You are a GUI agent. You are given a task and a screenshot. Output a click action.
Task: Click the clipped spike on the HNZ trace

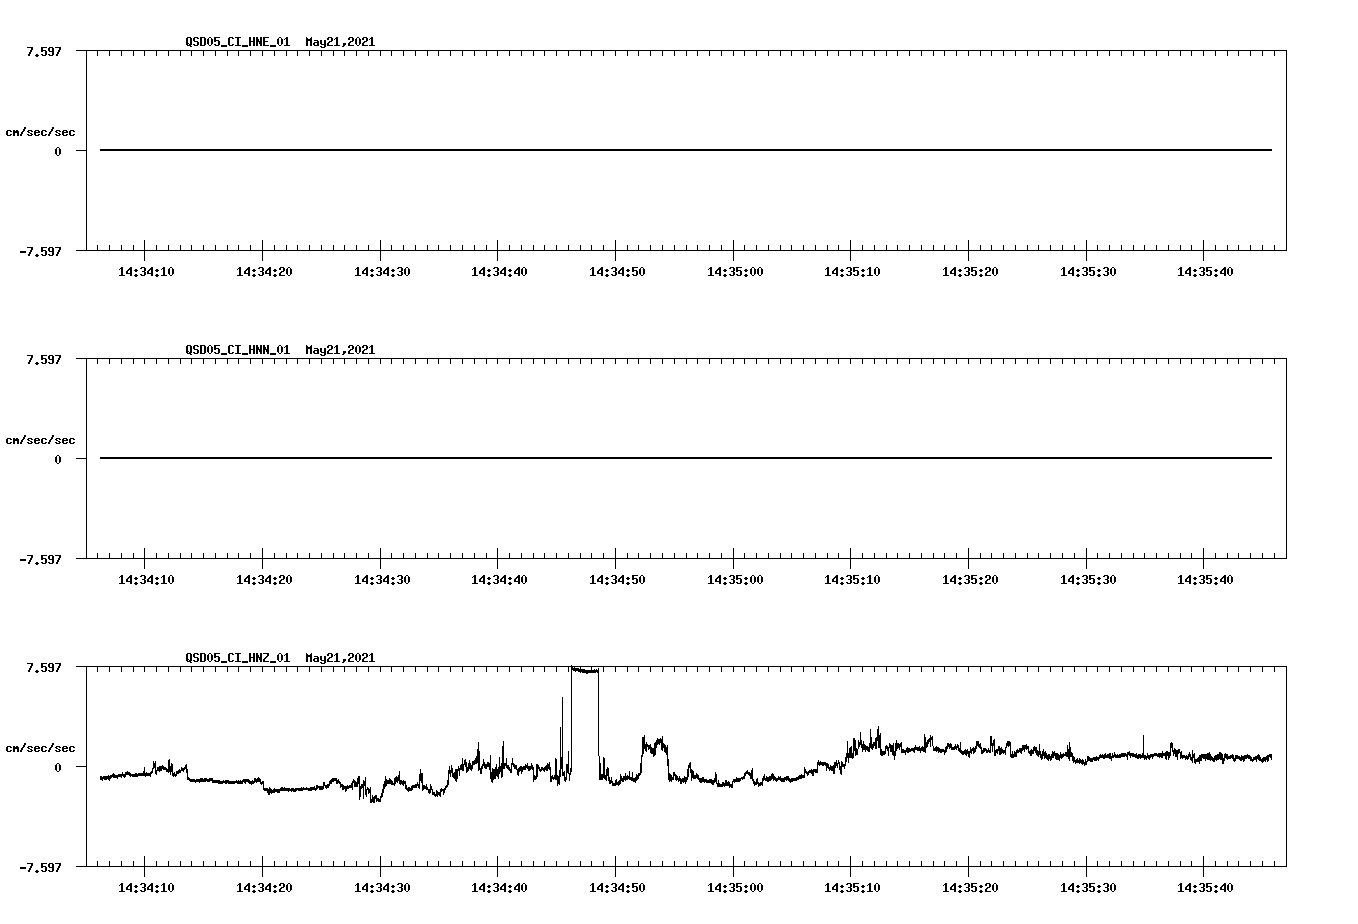point(585,670)
